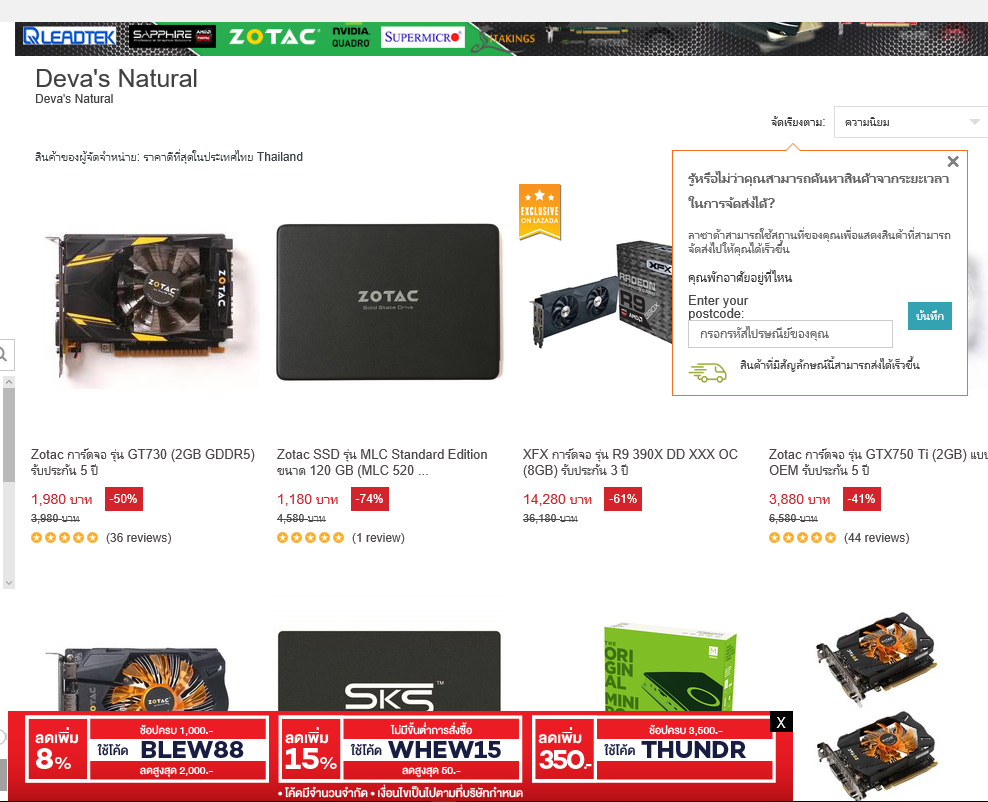Click the XFX R9 390X product image
Image resolution: width=988 pixels, height=802 pixels.
tap(601, 296)
